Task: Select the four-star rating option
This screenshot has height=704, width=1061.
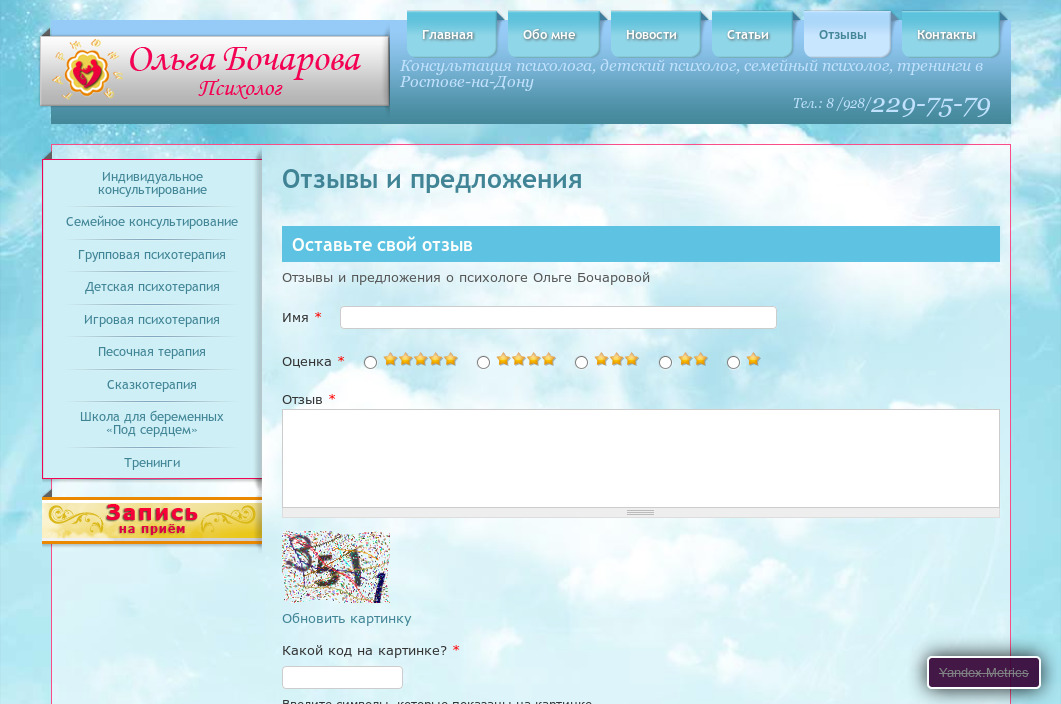Action: click(484, 363)
